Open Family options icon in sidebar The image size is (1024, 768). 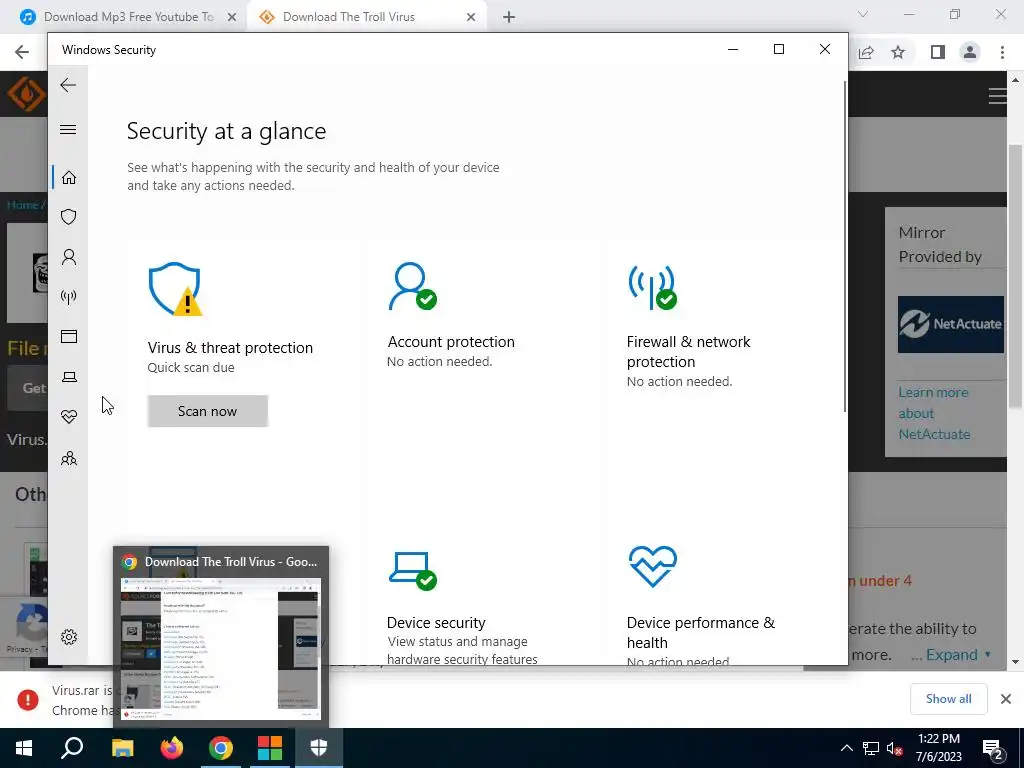[69, 458]
